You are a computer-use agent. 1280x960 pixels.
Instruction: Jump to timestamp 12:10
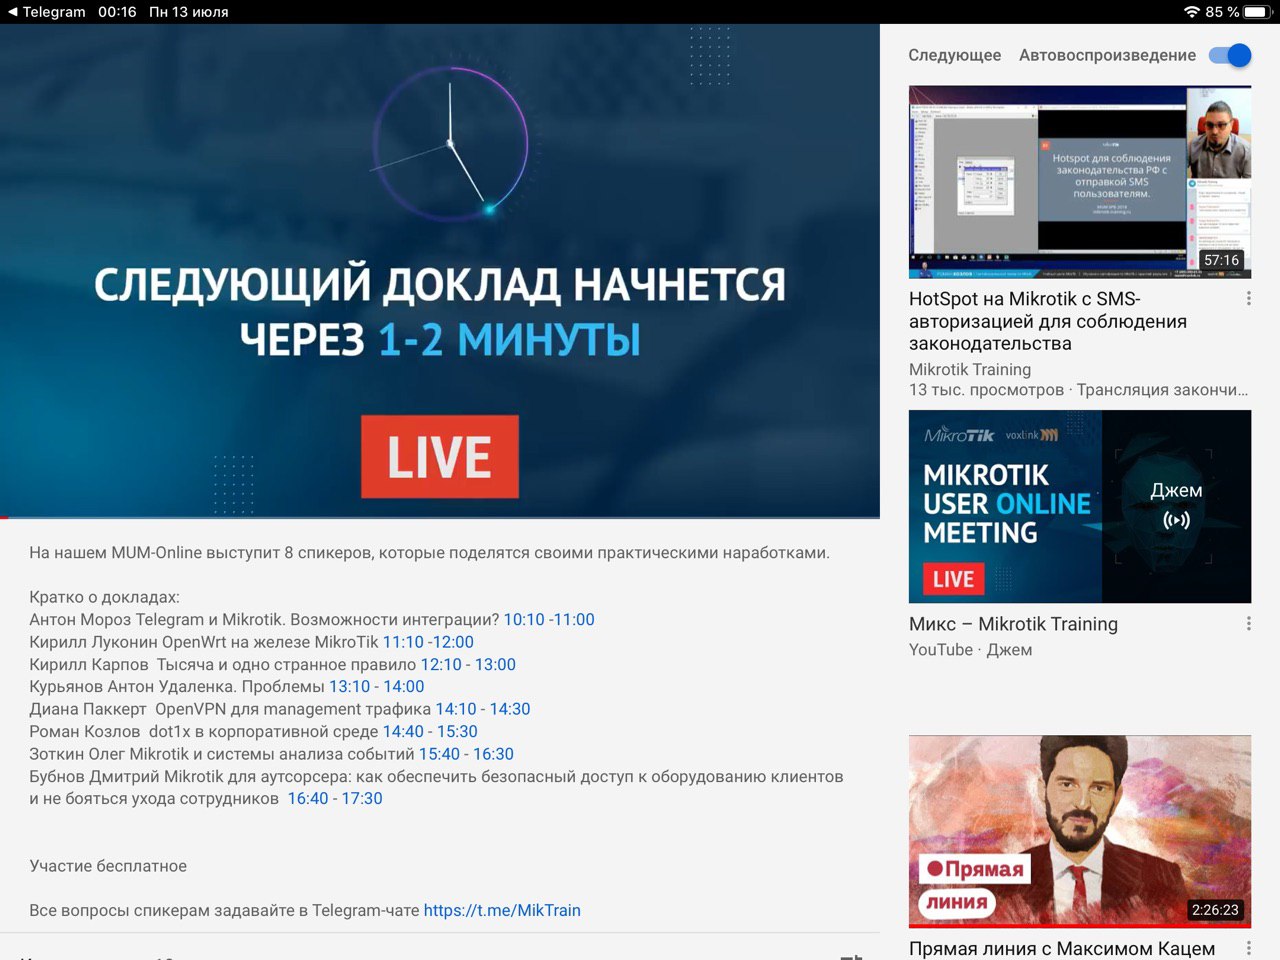pyautogui.click(x=441, y=665)
